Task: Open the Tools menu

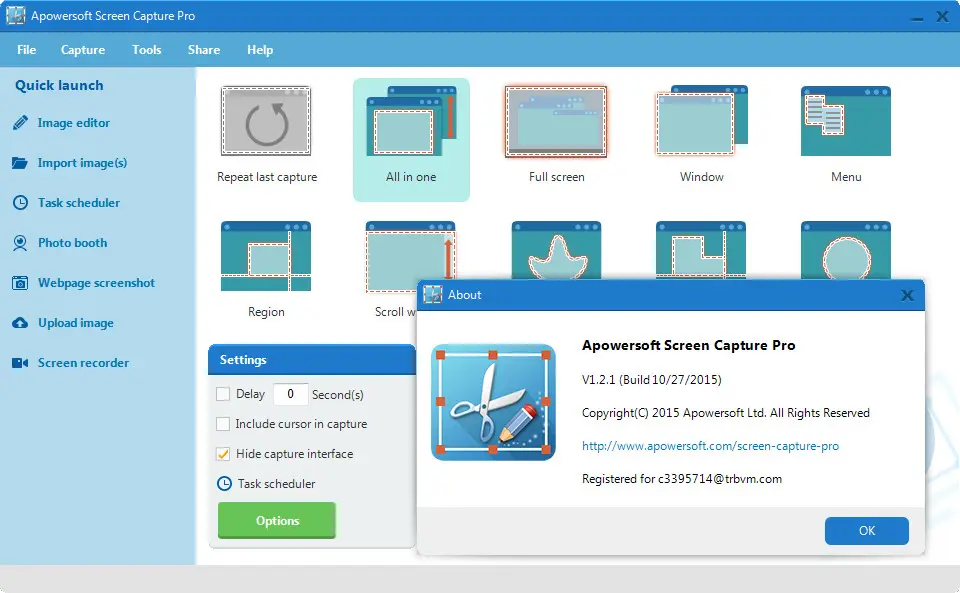Action: [146, 50]
